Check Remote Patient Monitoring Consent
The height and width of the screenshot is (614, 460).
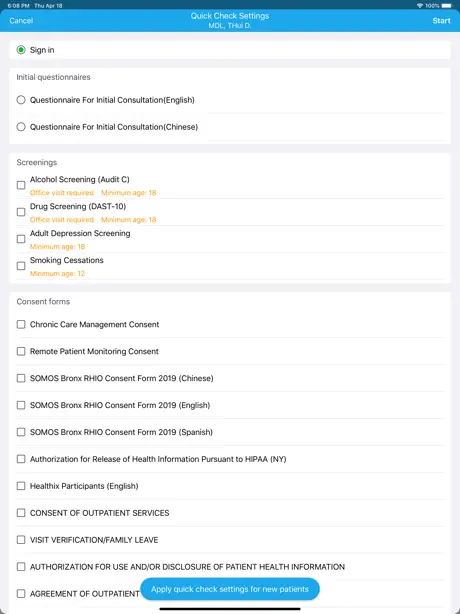click(x=21, y=351)
